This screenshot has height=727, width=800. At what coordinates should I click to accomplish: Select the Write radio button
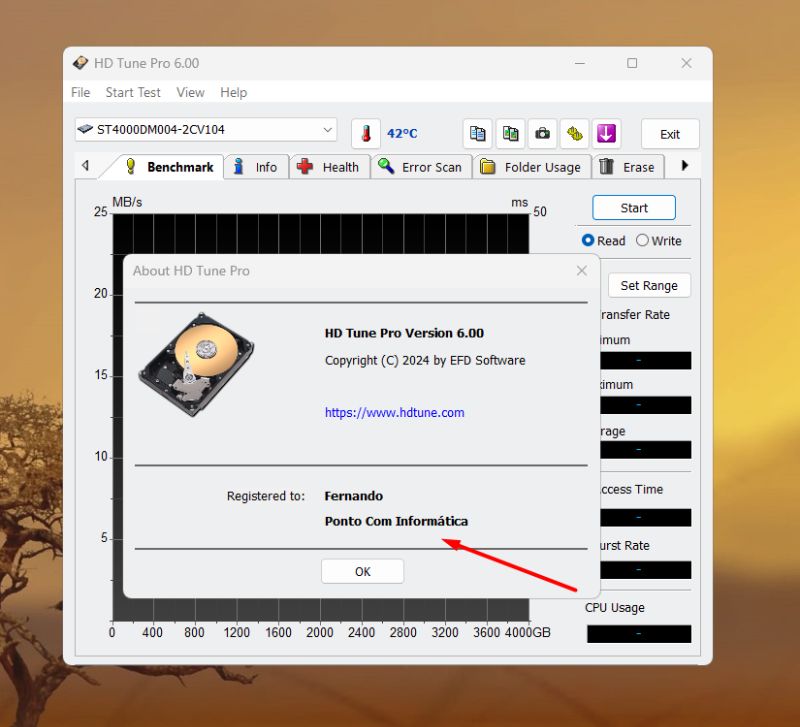pyautogui.click(x=642, y=240)
